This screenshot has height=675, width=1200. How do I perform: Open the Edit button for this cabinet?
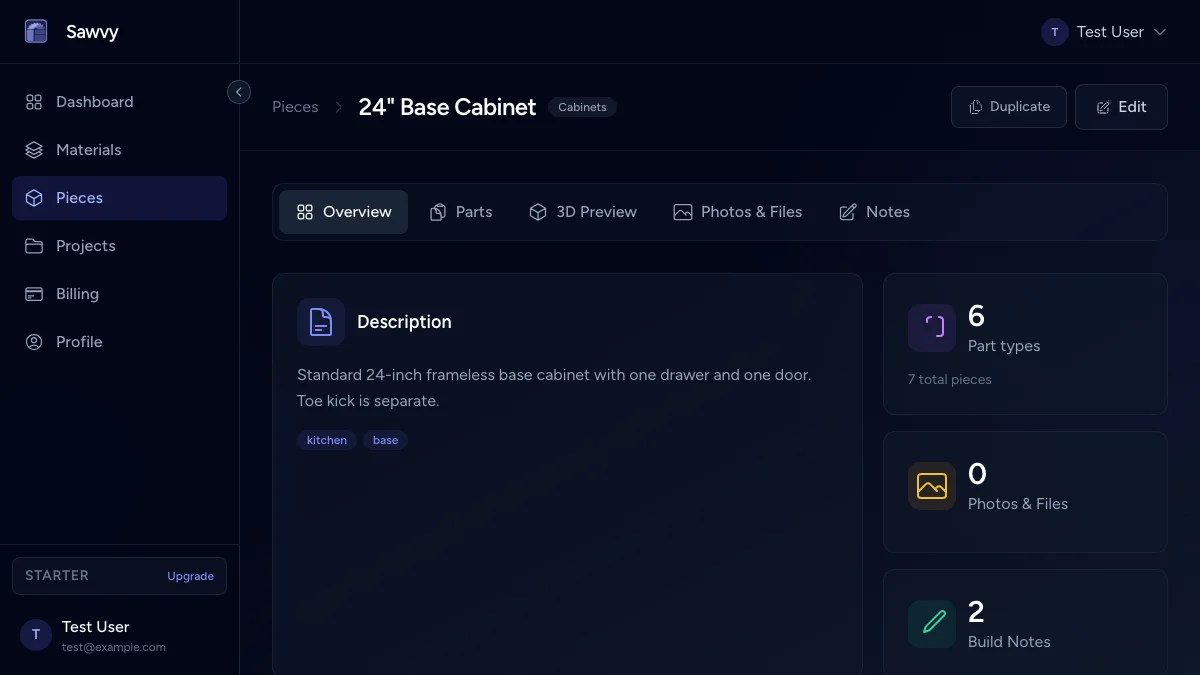coord(1121,106)
